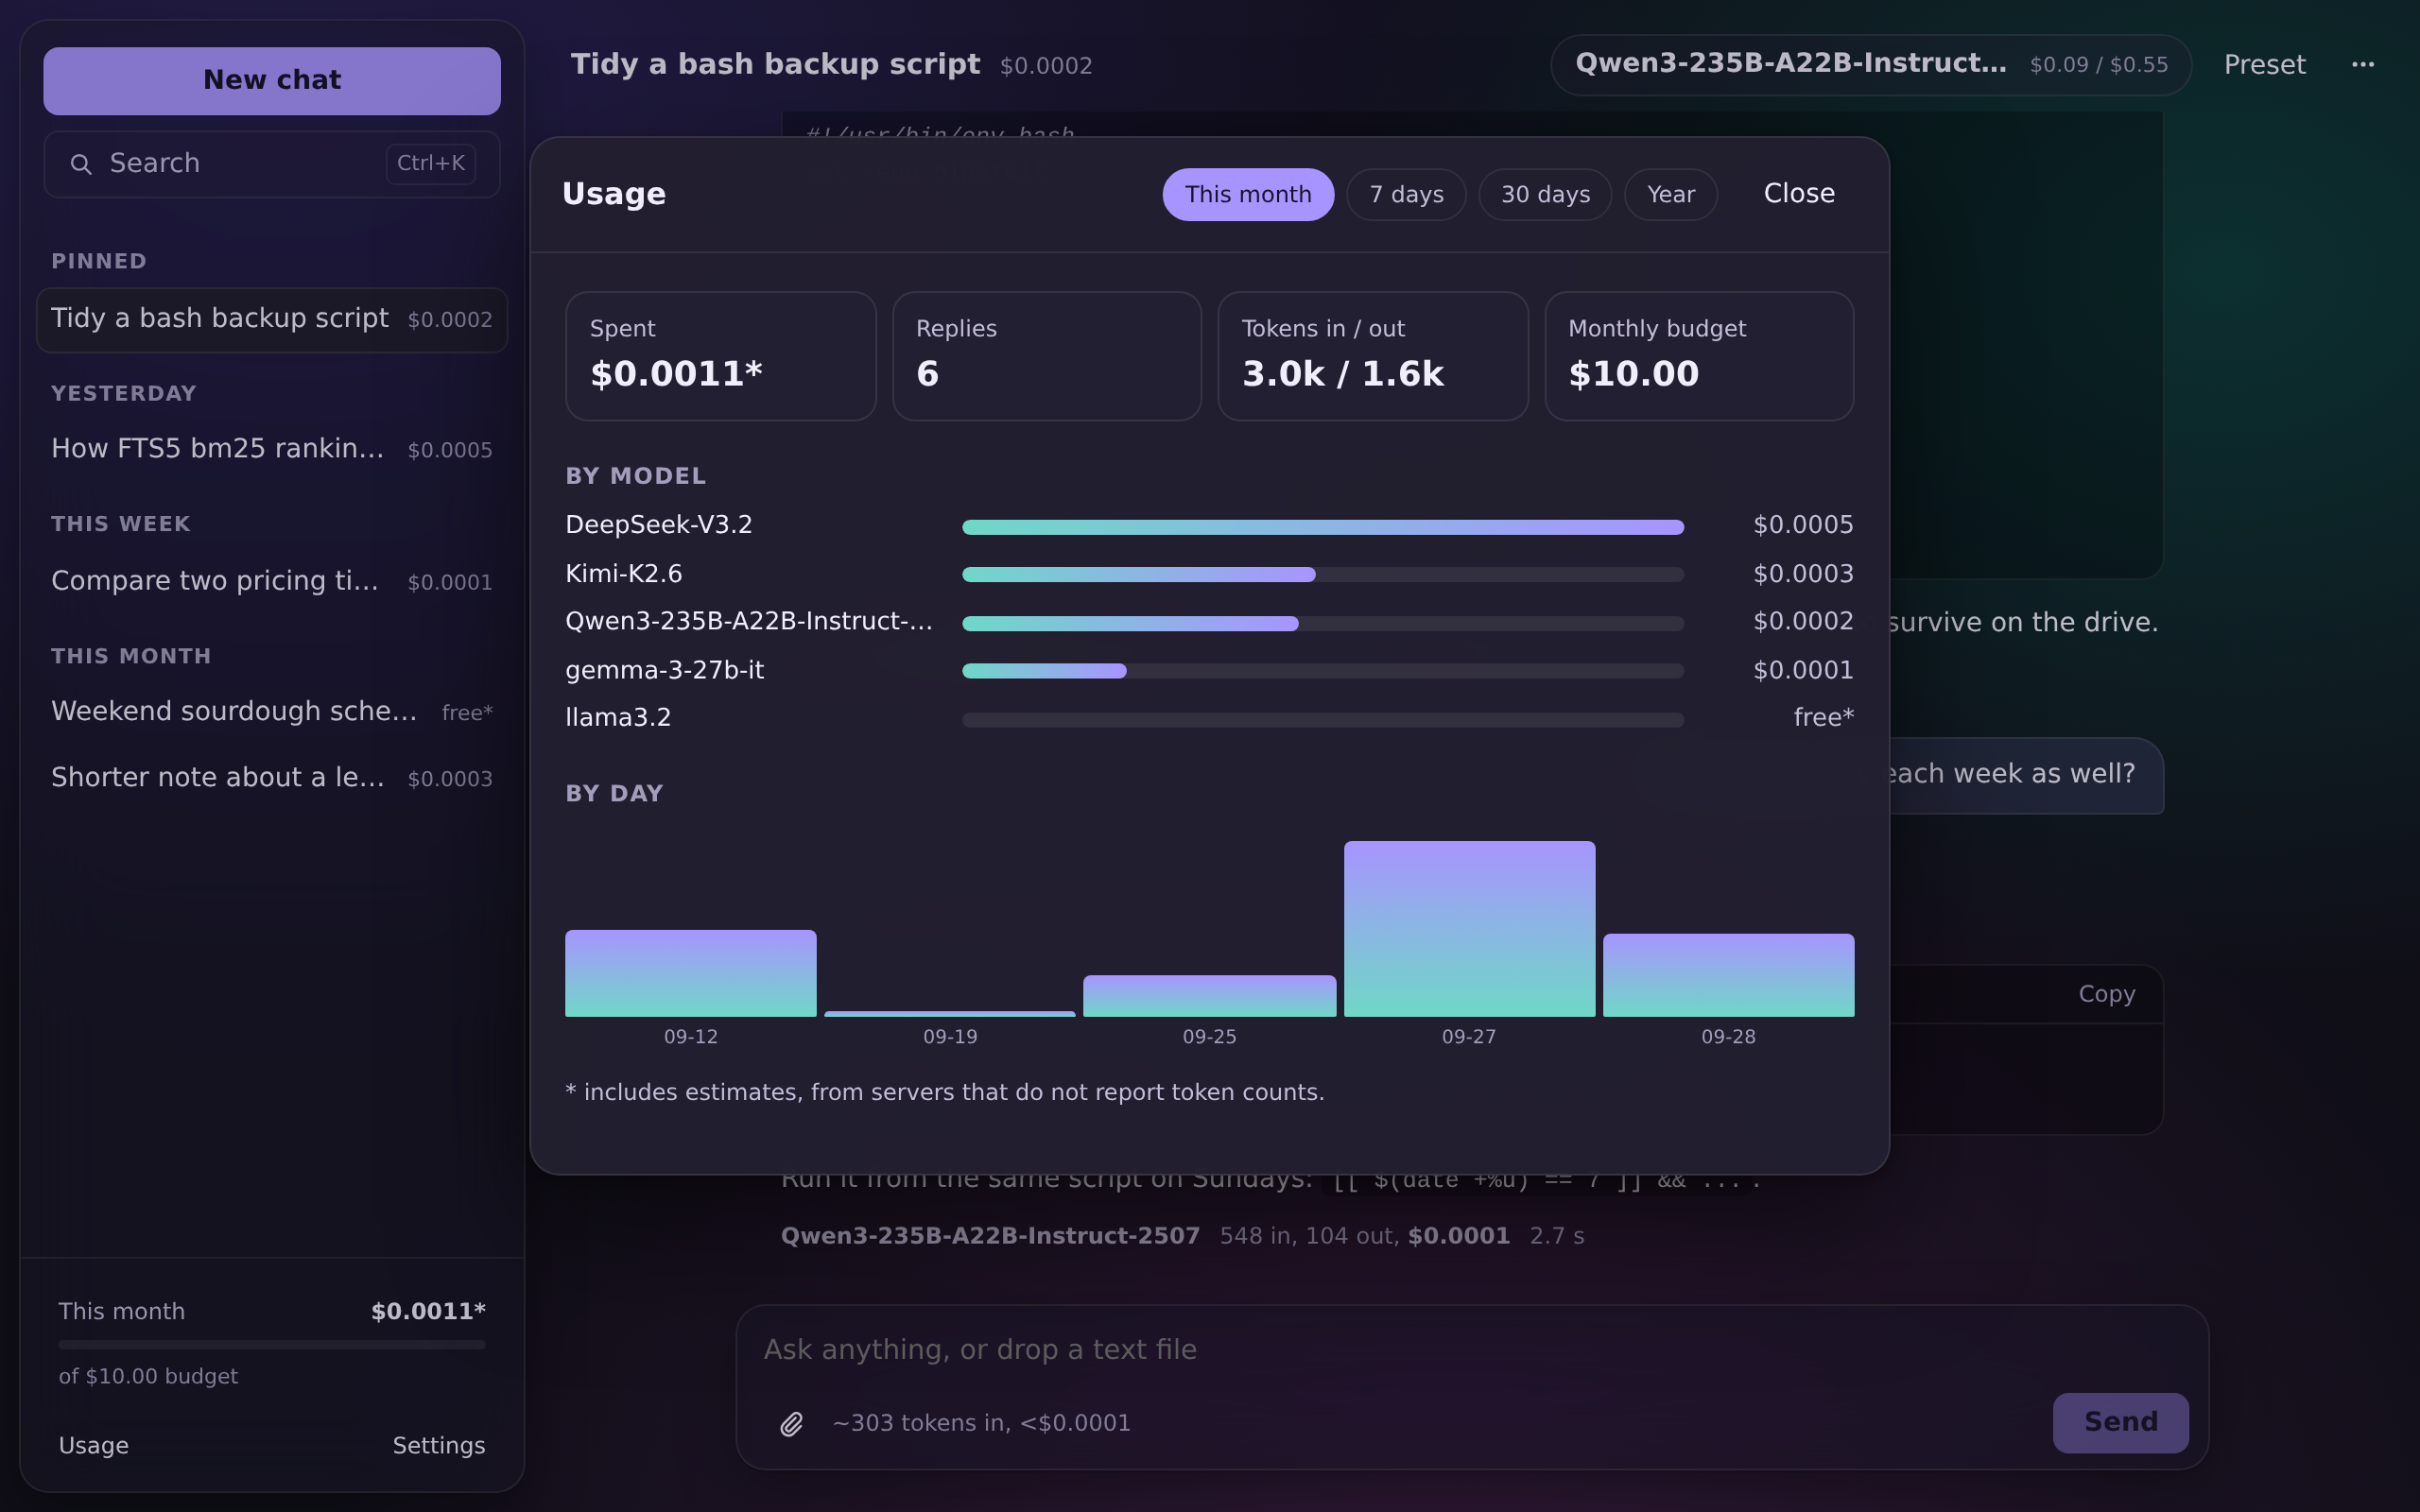Switch usage range to 7 days
The width and height of the screenshot is (2420, 1512).
pyautogui.click(x=1406, y=194)
